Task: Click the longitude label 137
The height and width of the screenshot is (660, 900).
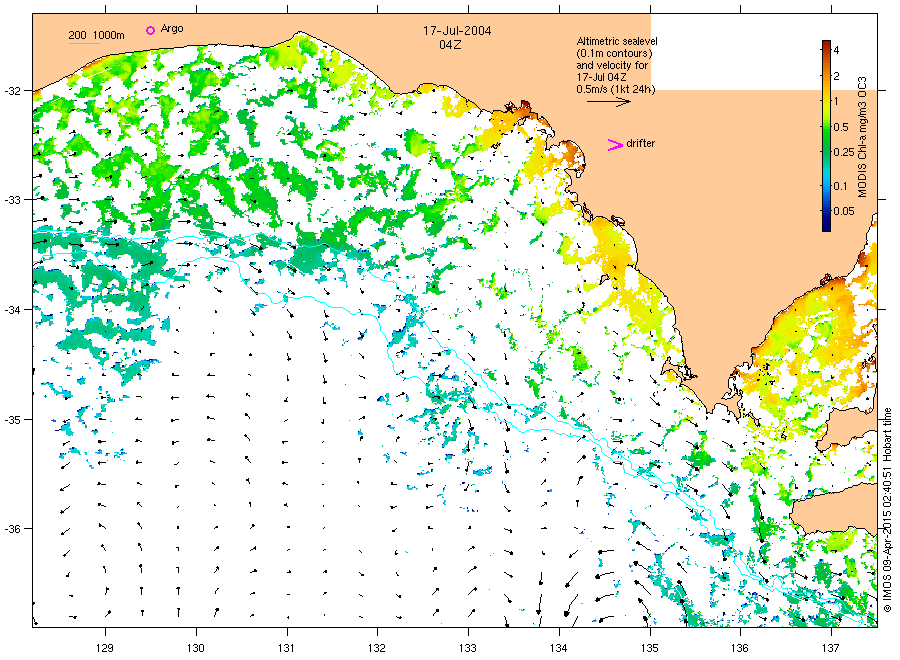Action: pos(831,649)
